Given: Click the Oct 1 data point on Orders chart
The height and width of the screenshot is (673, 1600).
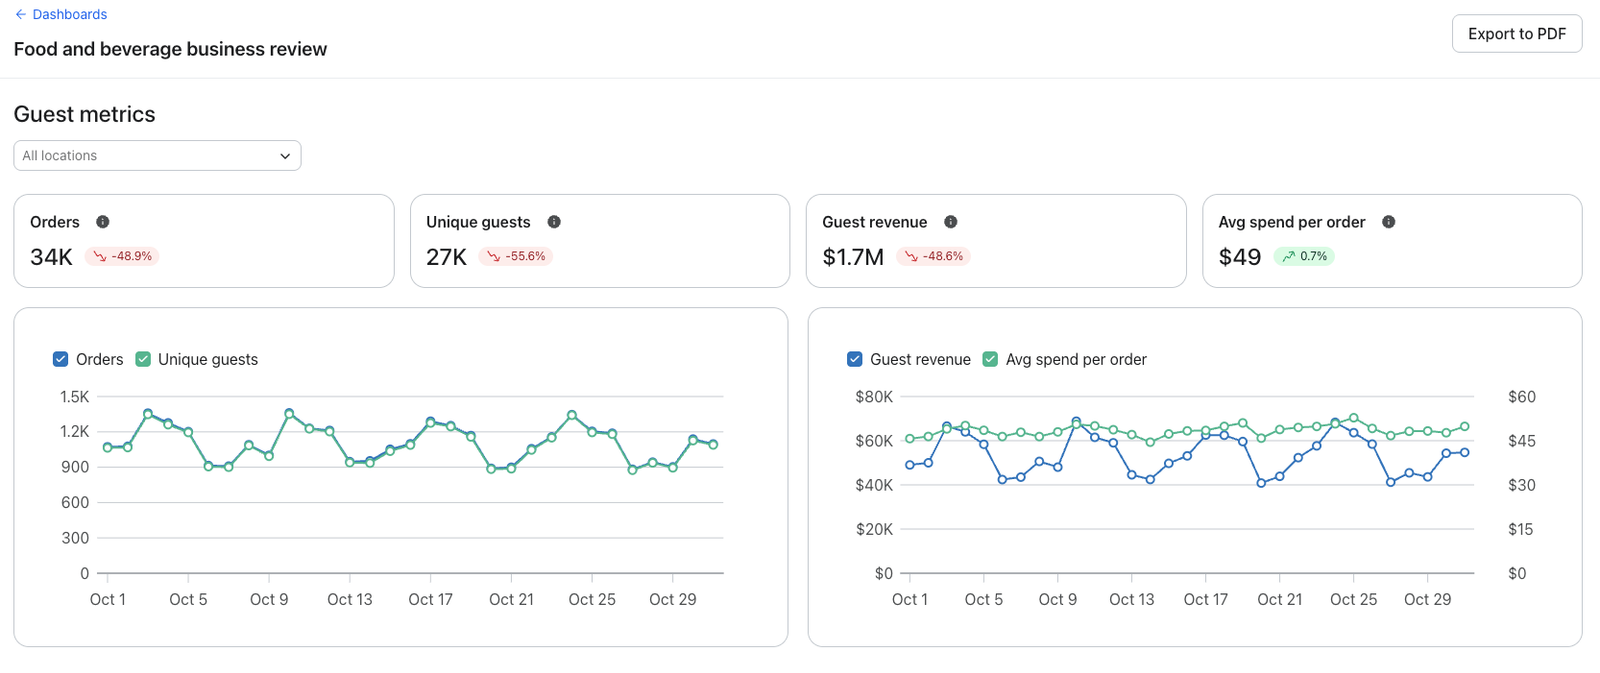Looking at the screenshot, I should [x=108, y=447].
